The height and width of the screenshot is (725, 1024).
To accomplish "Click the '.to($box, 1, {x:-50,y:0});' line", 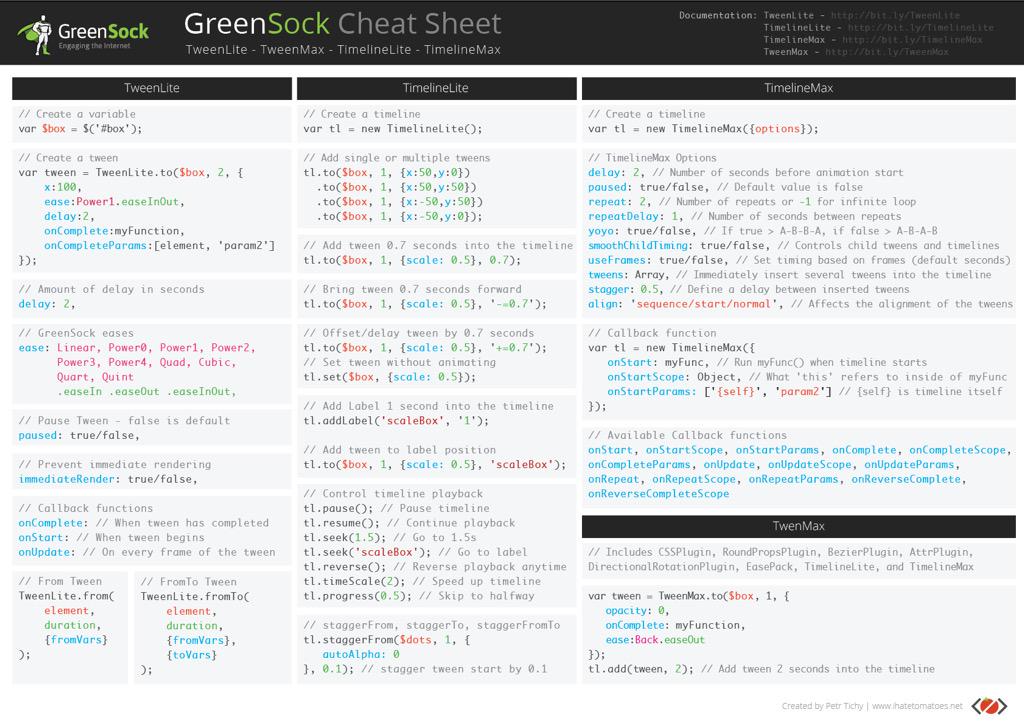I will point(399,217).
